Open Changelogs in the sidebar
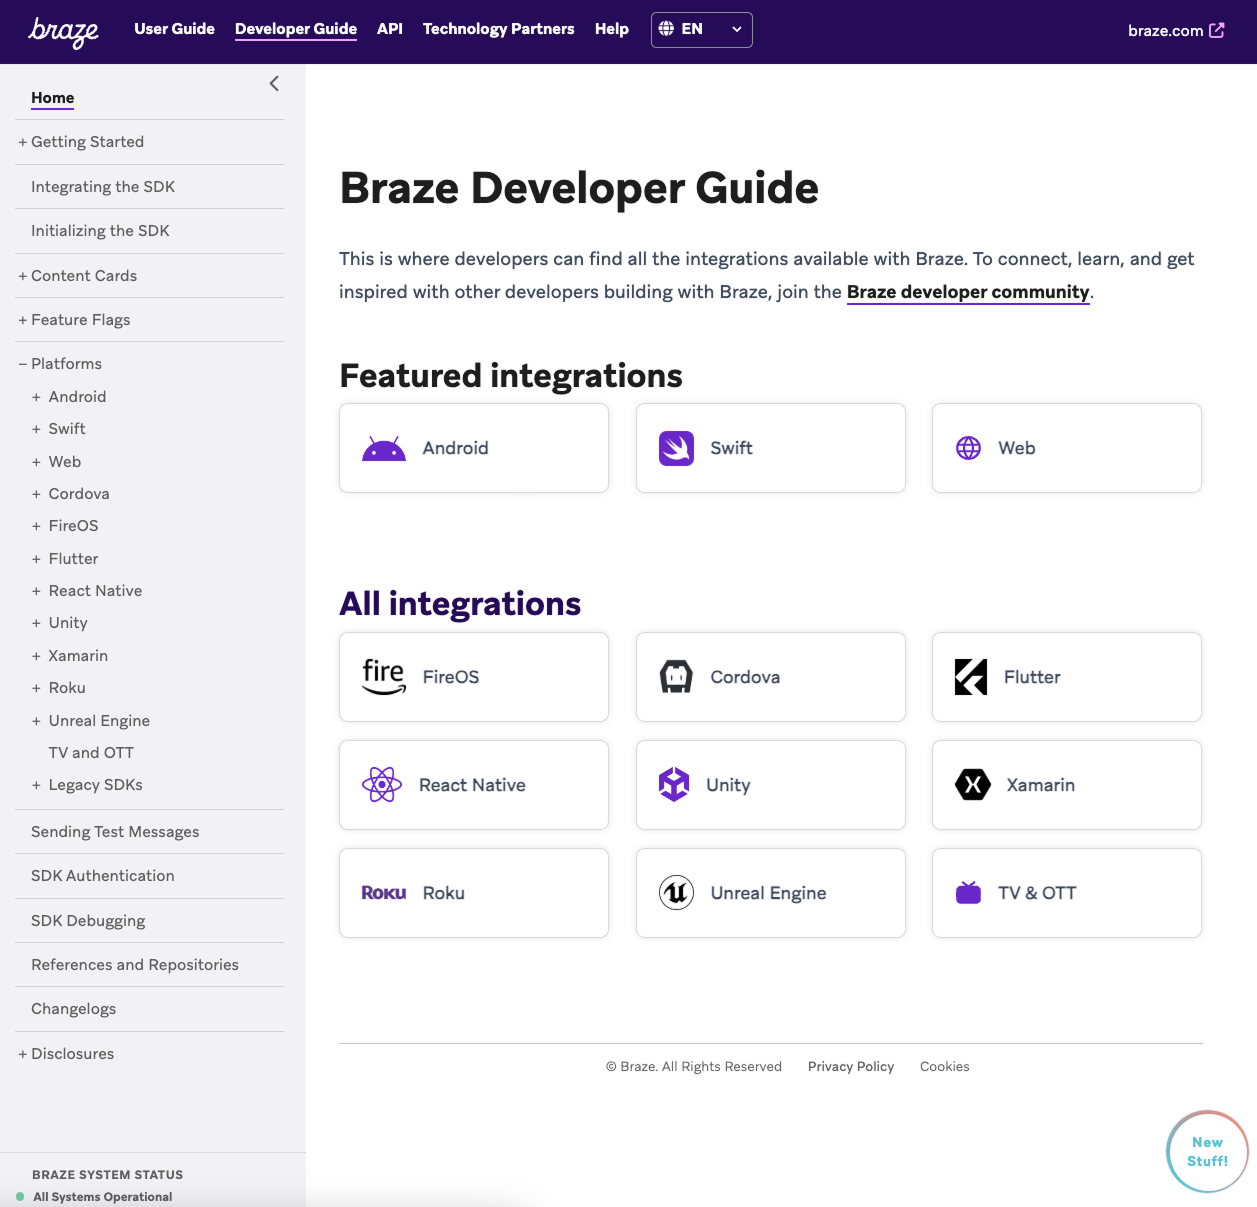 74,1009
